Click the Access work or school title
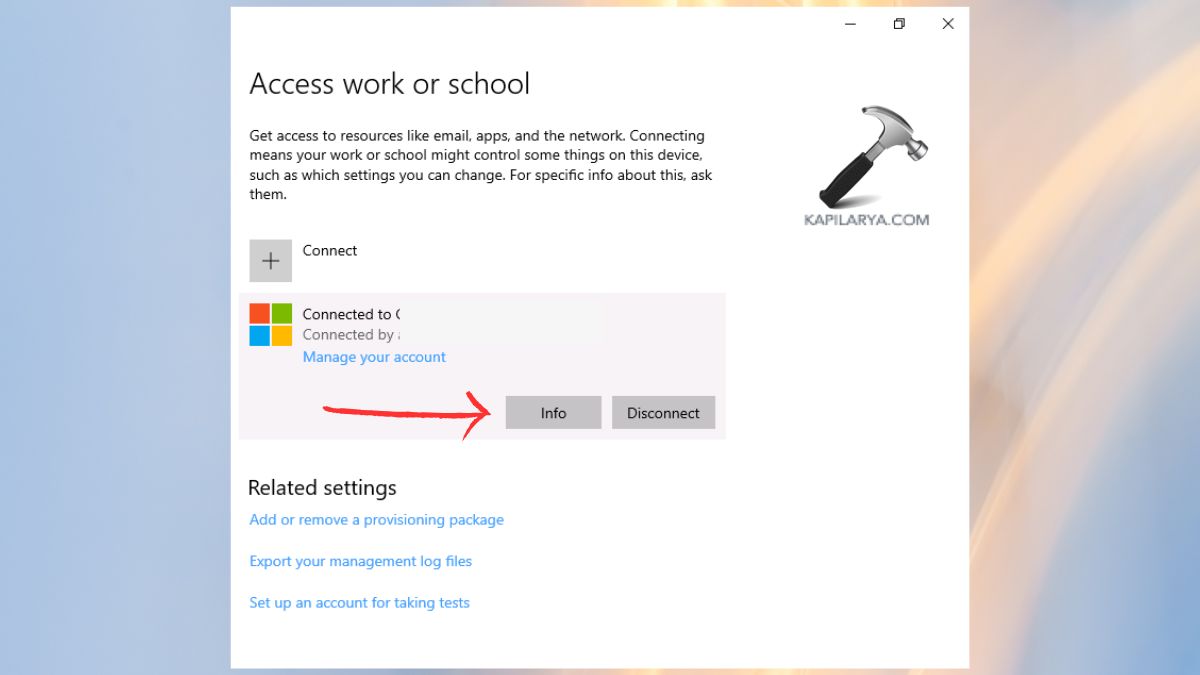The width and height of the screenshot is (1200, 675). tap(390, 84)
